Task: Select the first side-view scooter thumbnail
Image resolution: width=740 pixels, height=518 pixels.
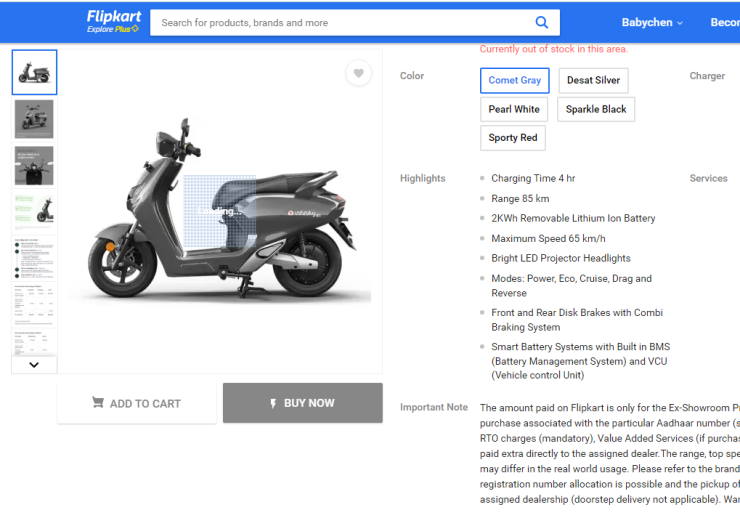Action: [x=34, y=72]
